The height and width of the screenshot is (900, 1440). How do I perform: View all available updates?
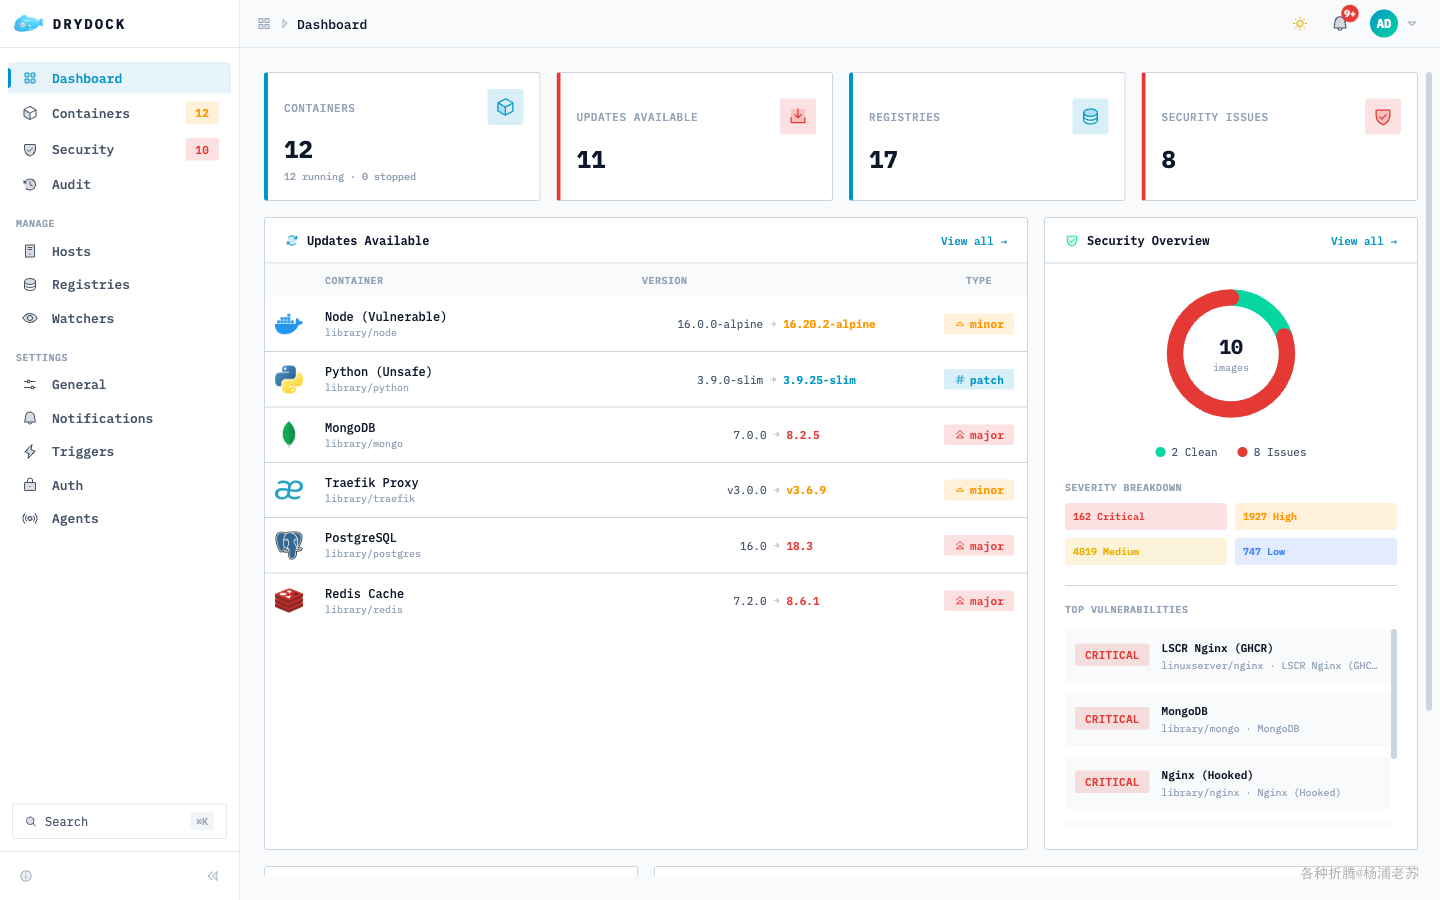point(974,241)
